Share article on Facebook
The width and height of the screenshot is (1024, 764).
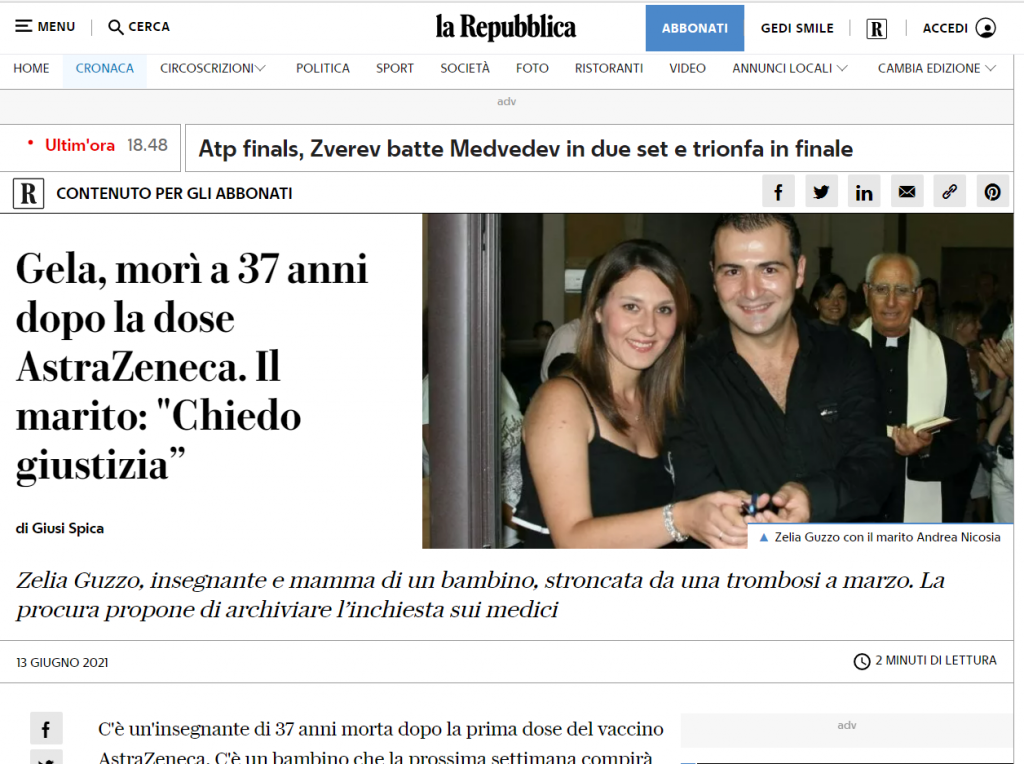click(778, 191)
